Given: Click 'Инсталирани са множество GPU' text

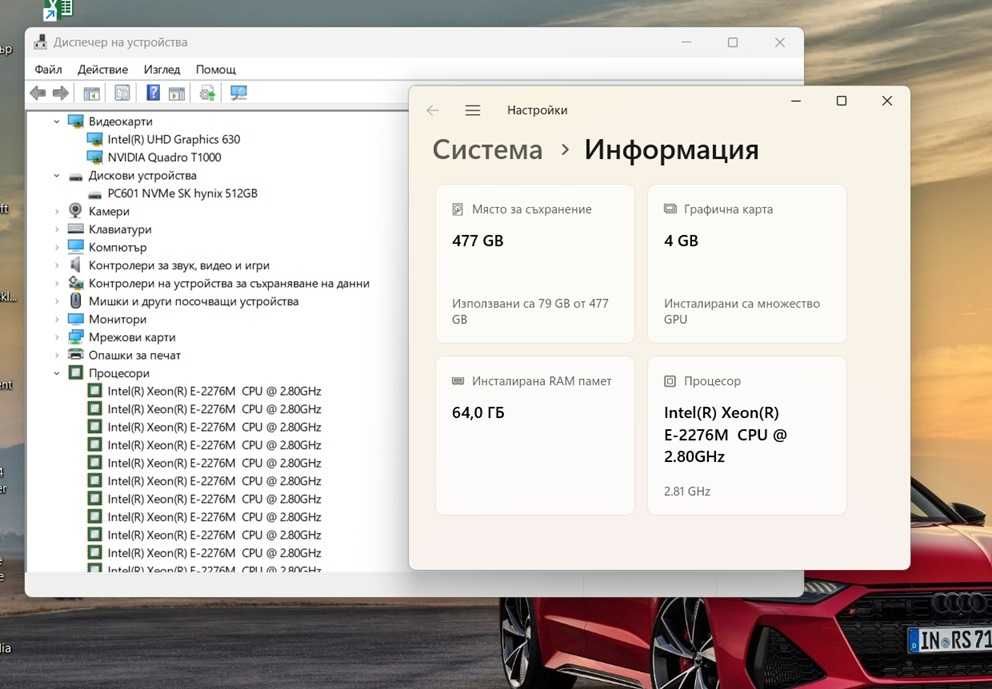Looking at the screenshot, I should [x=742, y=311].
